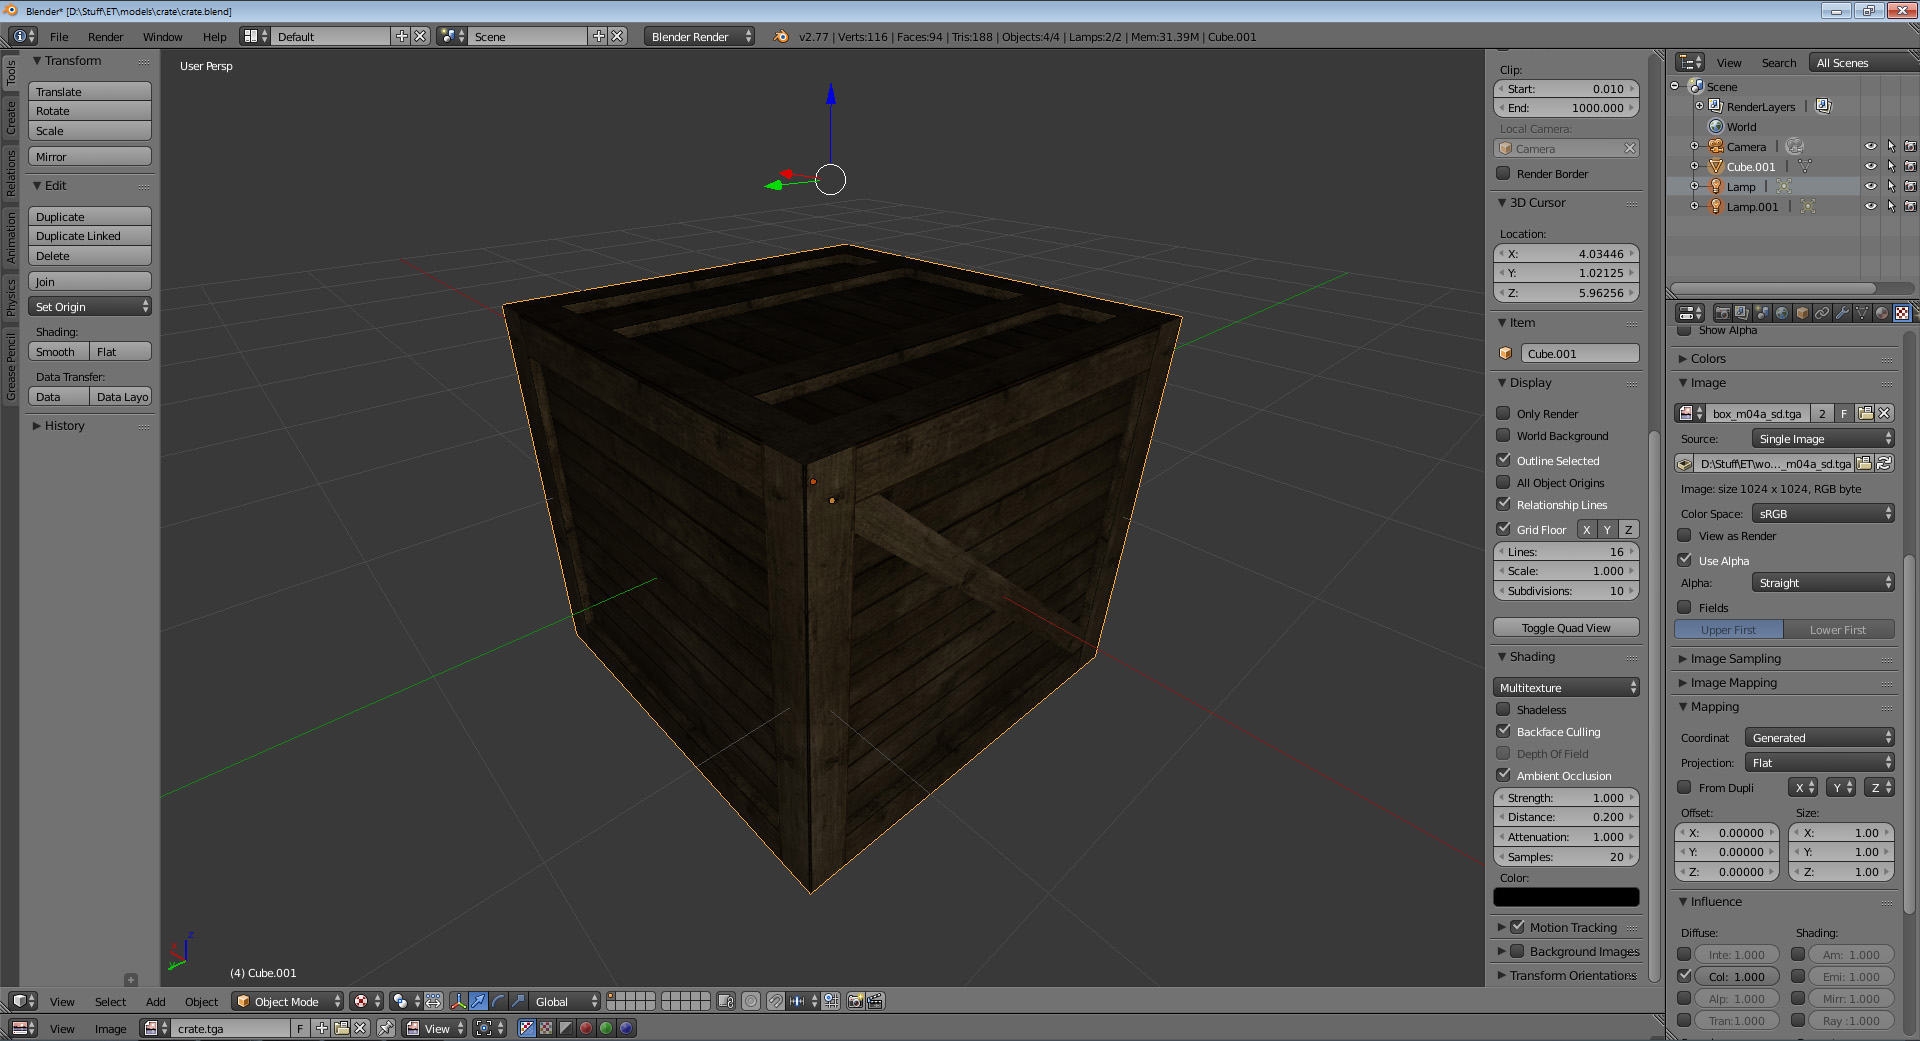Open the Object Mode dropdown

288,1001
